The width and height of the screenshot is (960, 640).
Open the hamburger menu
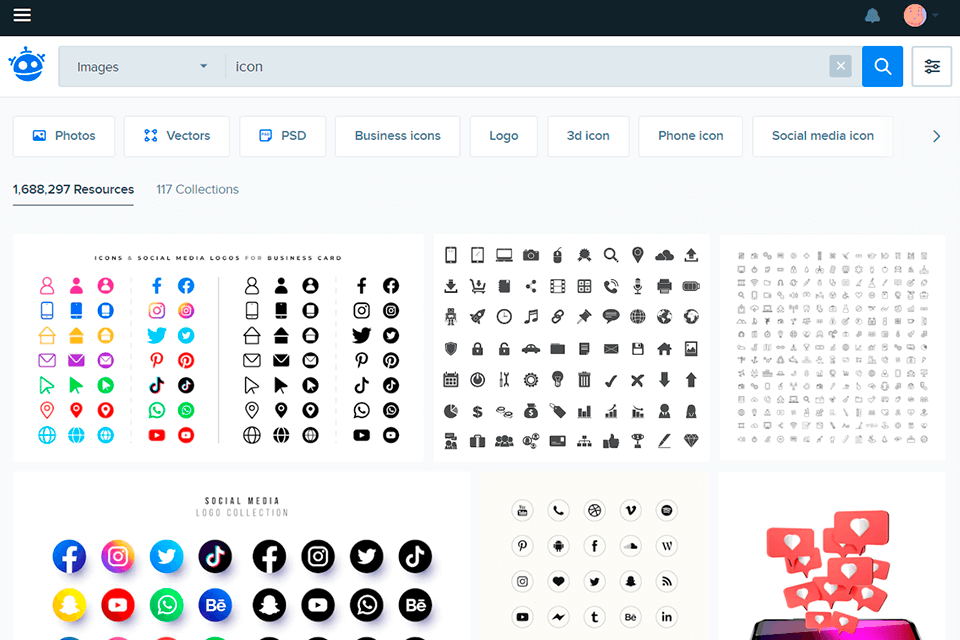(22, 15)
